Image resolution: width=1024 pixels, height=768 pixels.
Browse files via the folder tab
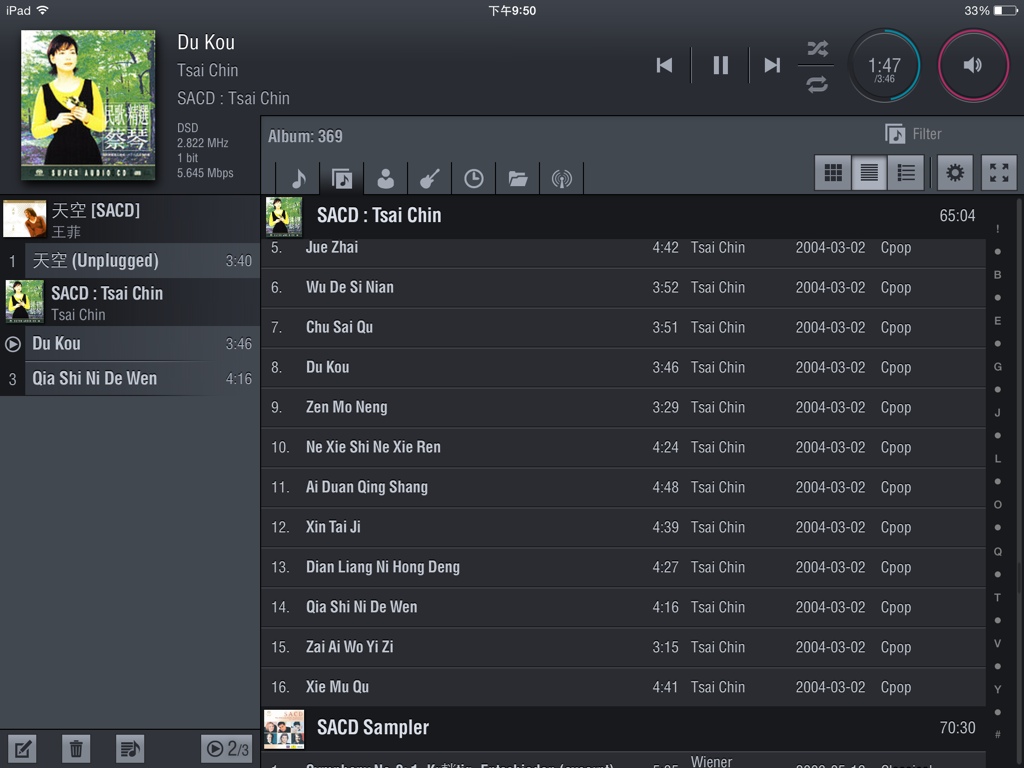click(517, 178)
